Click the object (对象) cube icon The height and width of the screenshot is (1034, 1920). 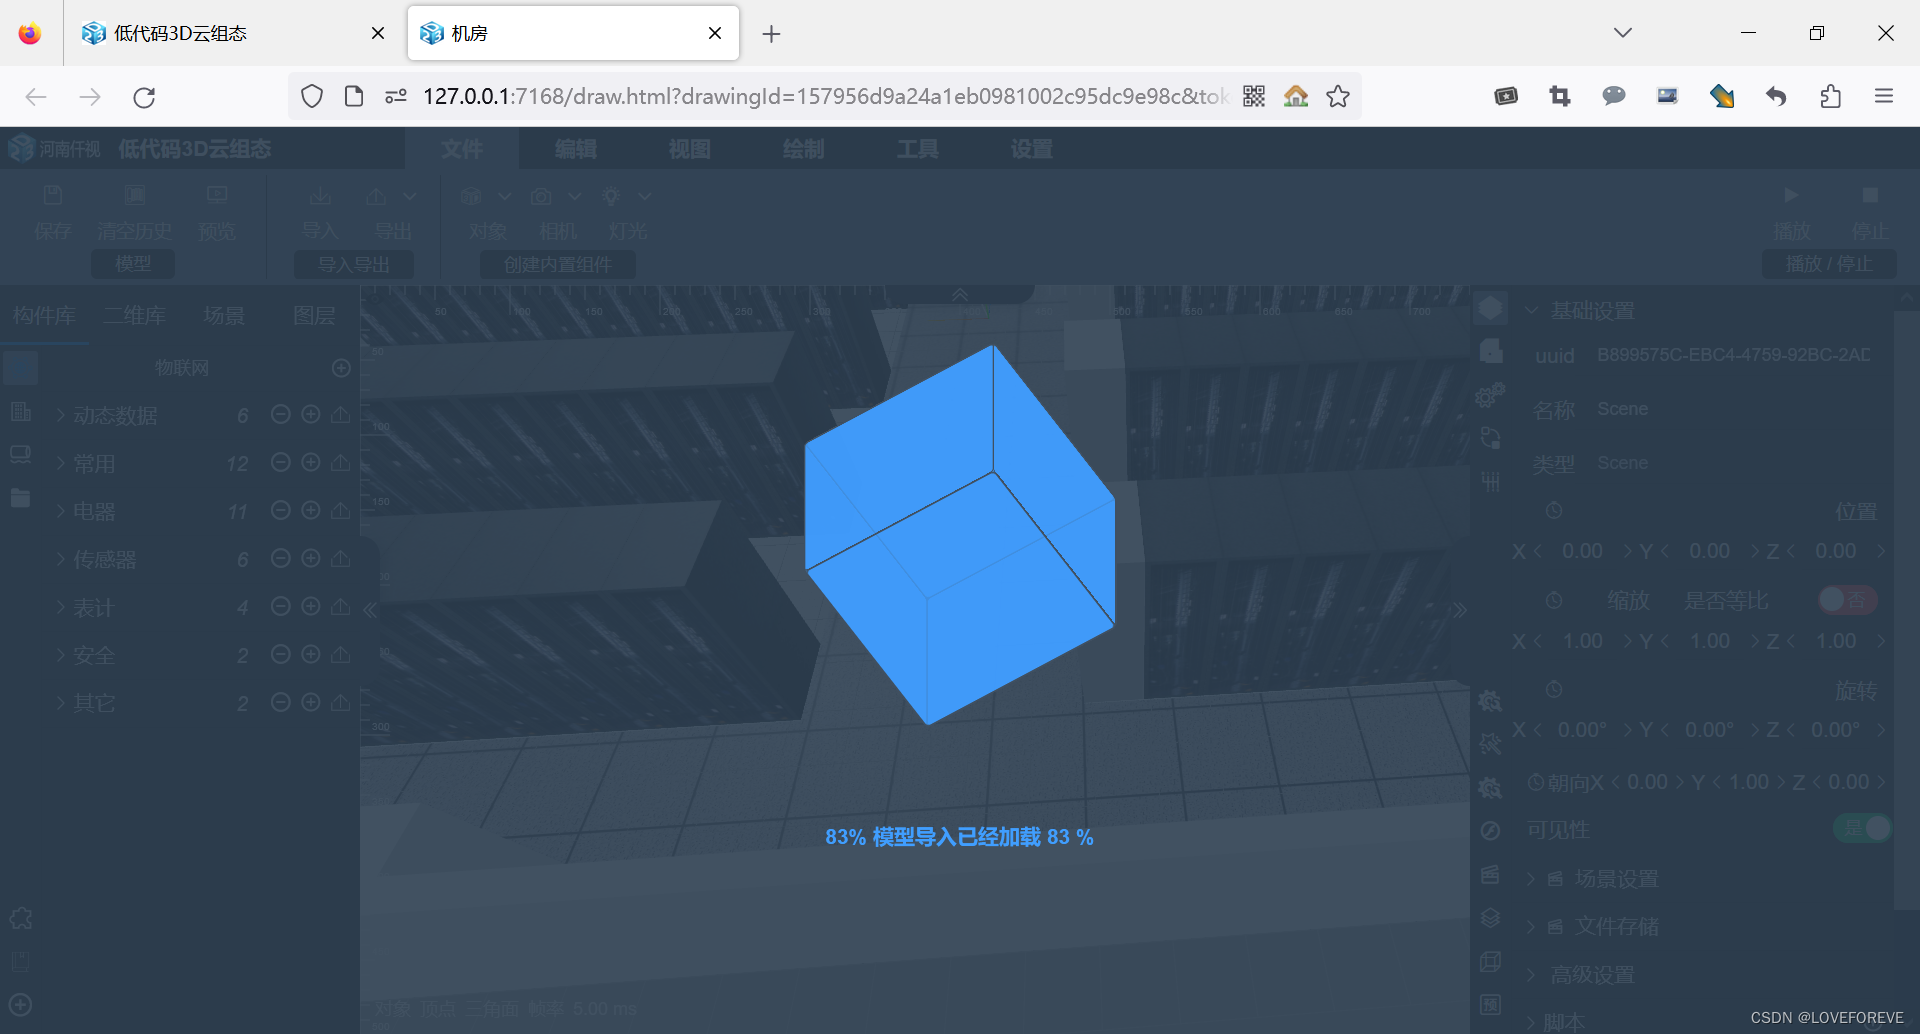pyautogui.click(x=472, y=196)
